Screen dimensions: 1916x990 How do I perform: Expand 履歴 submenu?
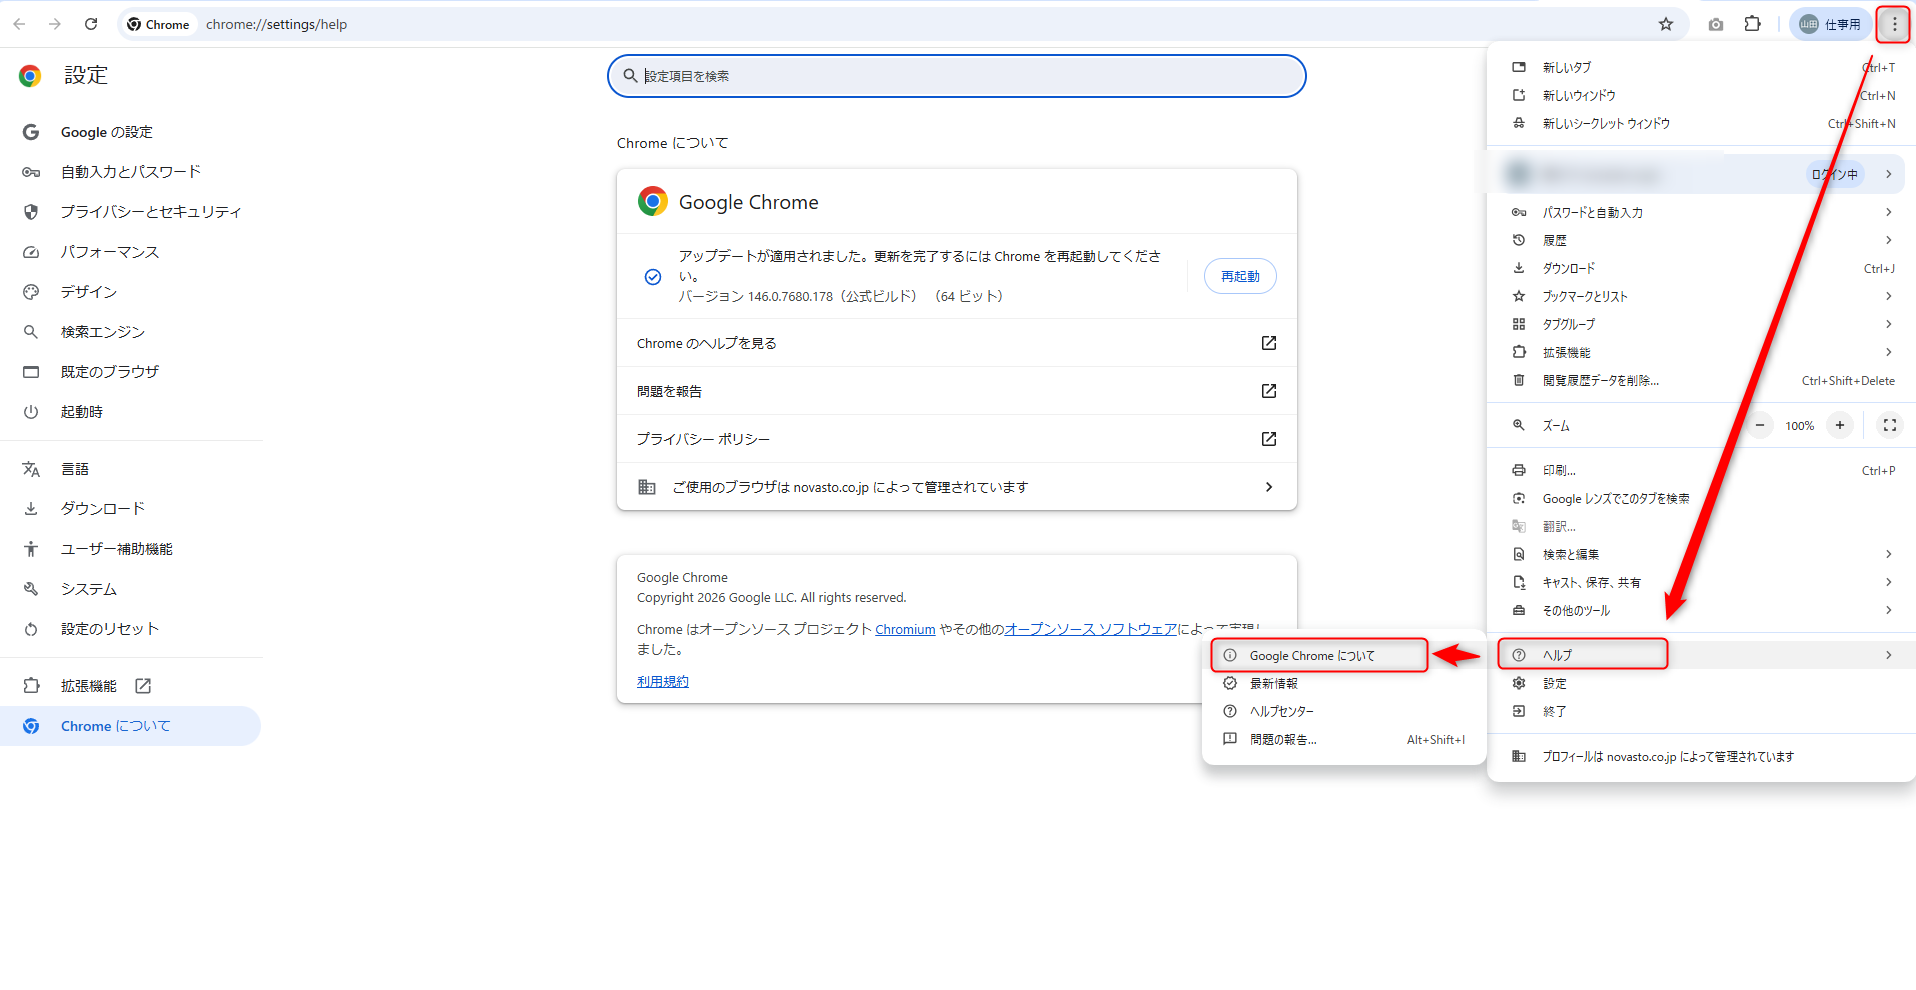(1701, 240)
